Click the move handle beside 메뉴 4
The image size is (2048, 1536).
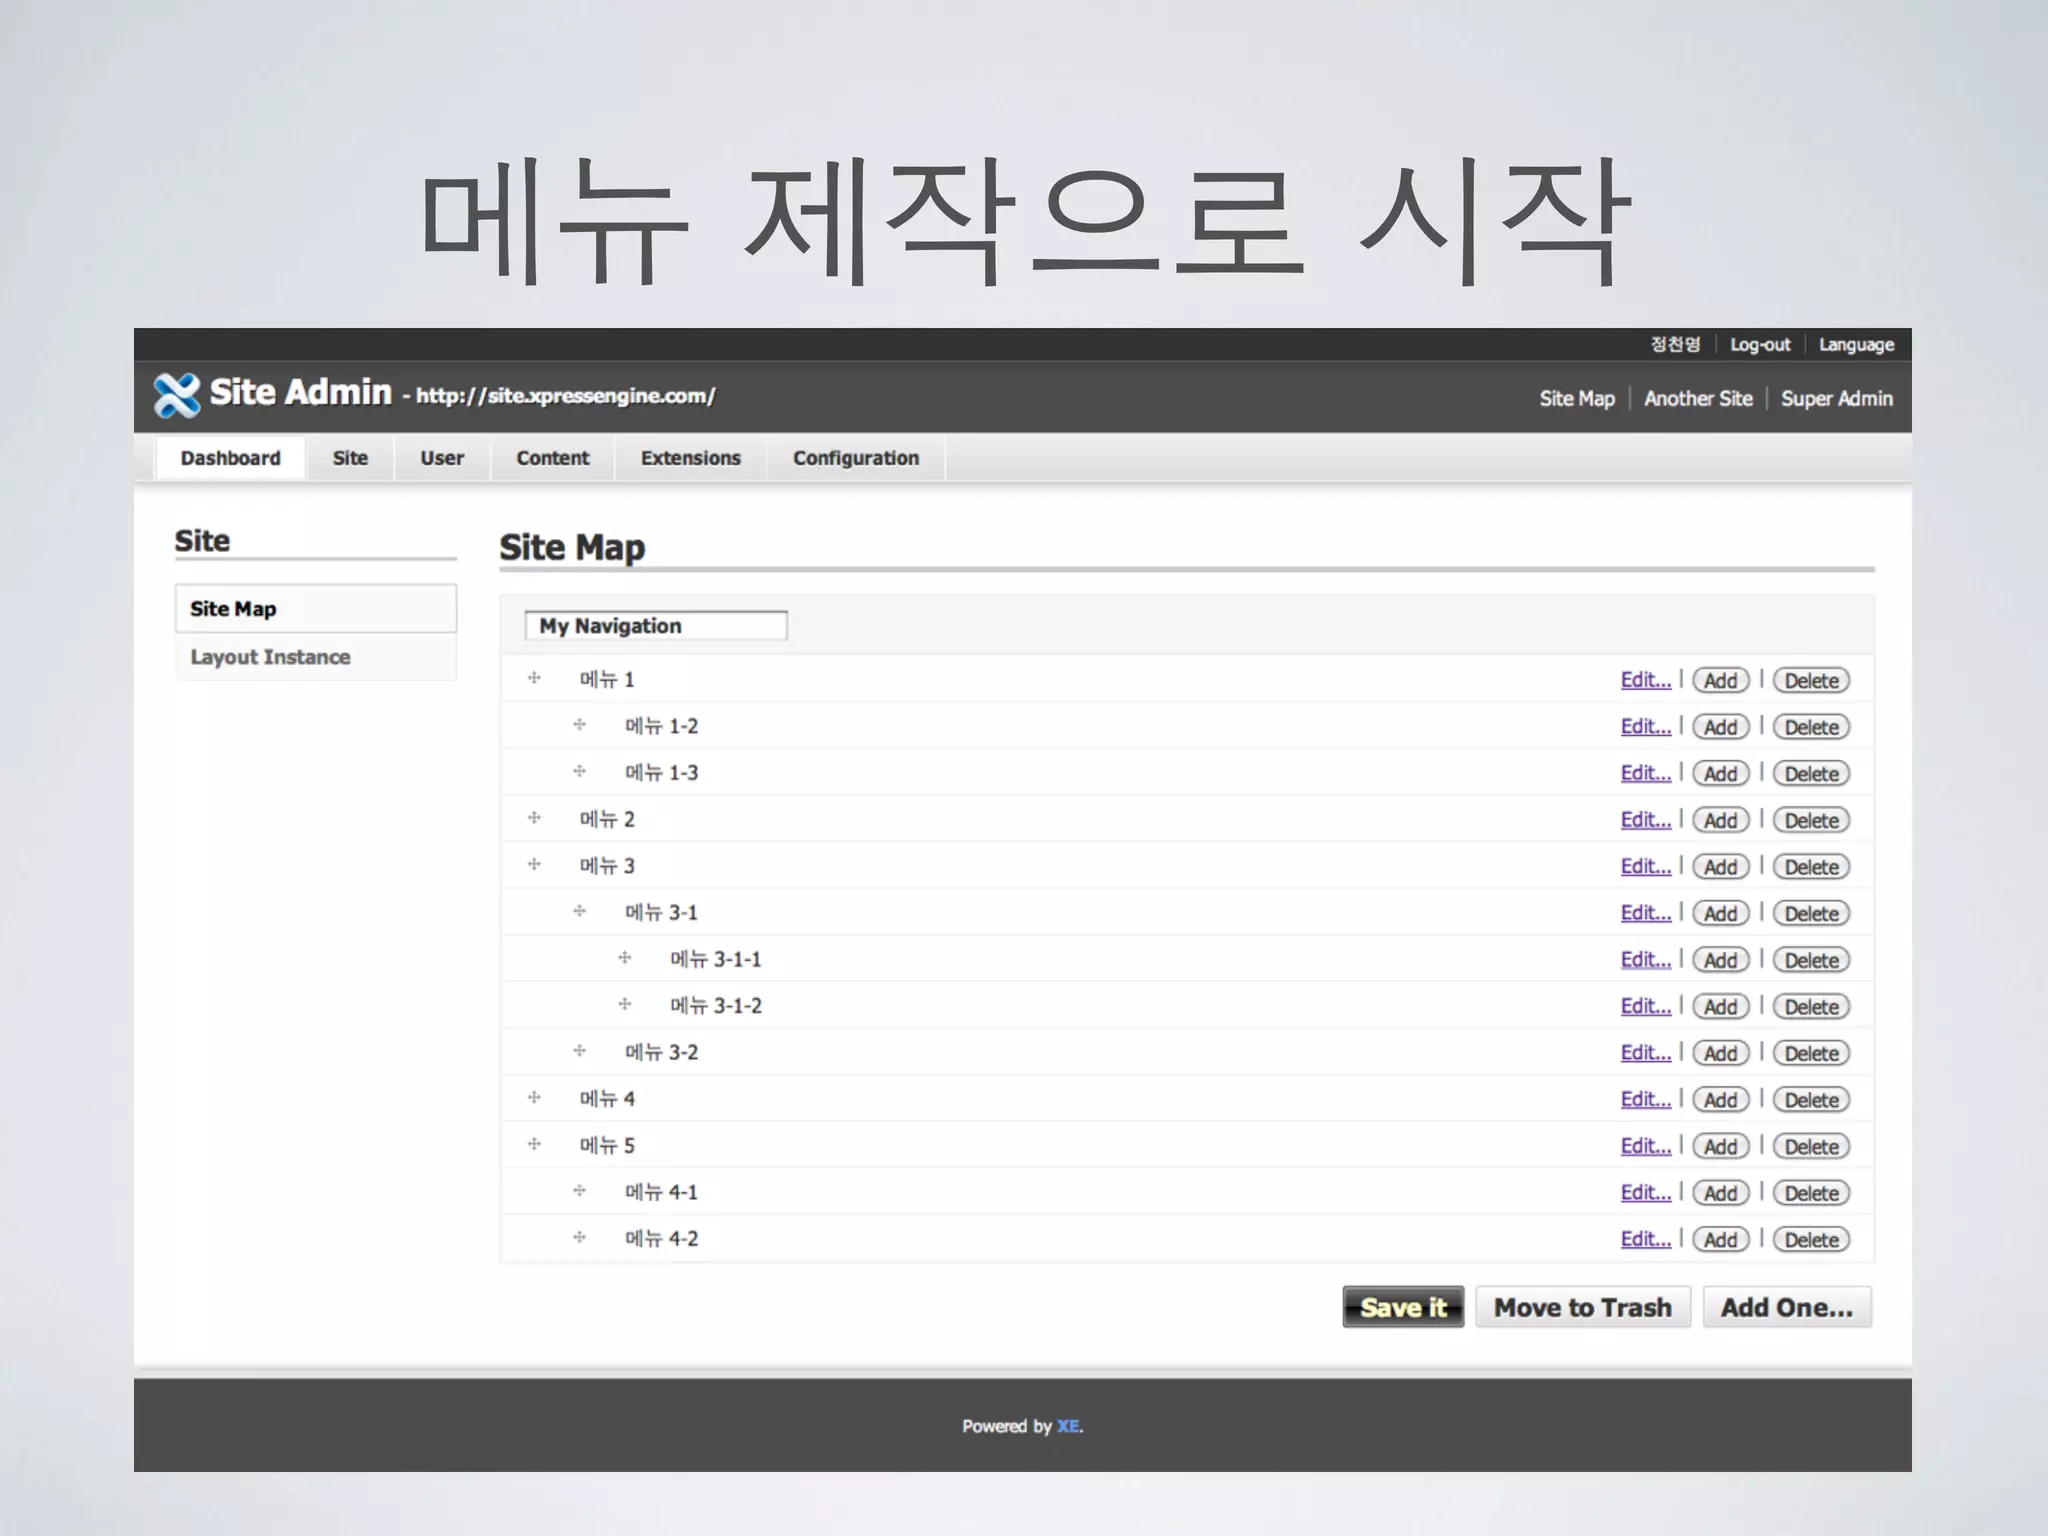tap(534, 1098)
